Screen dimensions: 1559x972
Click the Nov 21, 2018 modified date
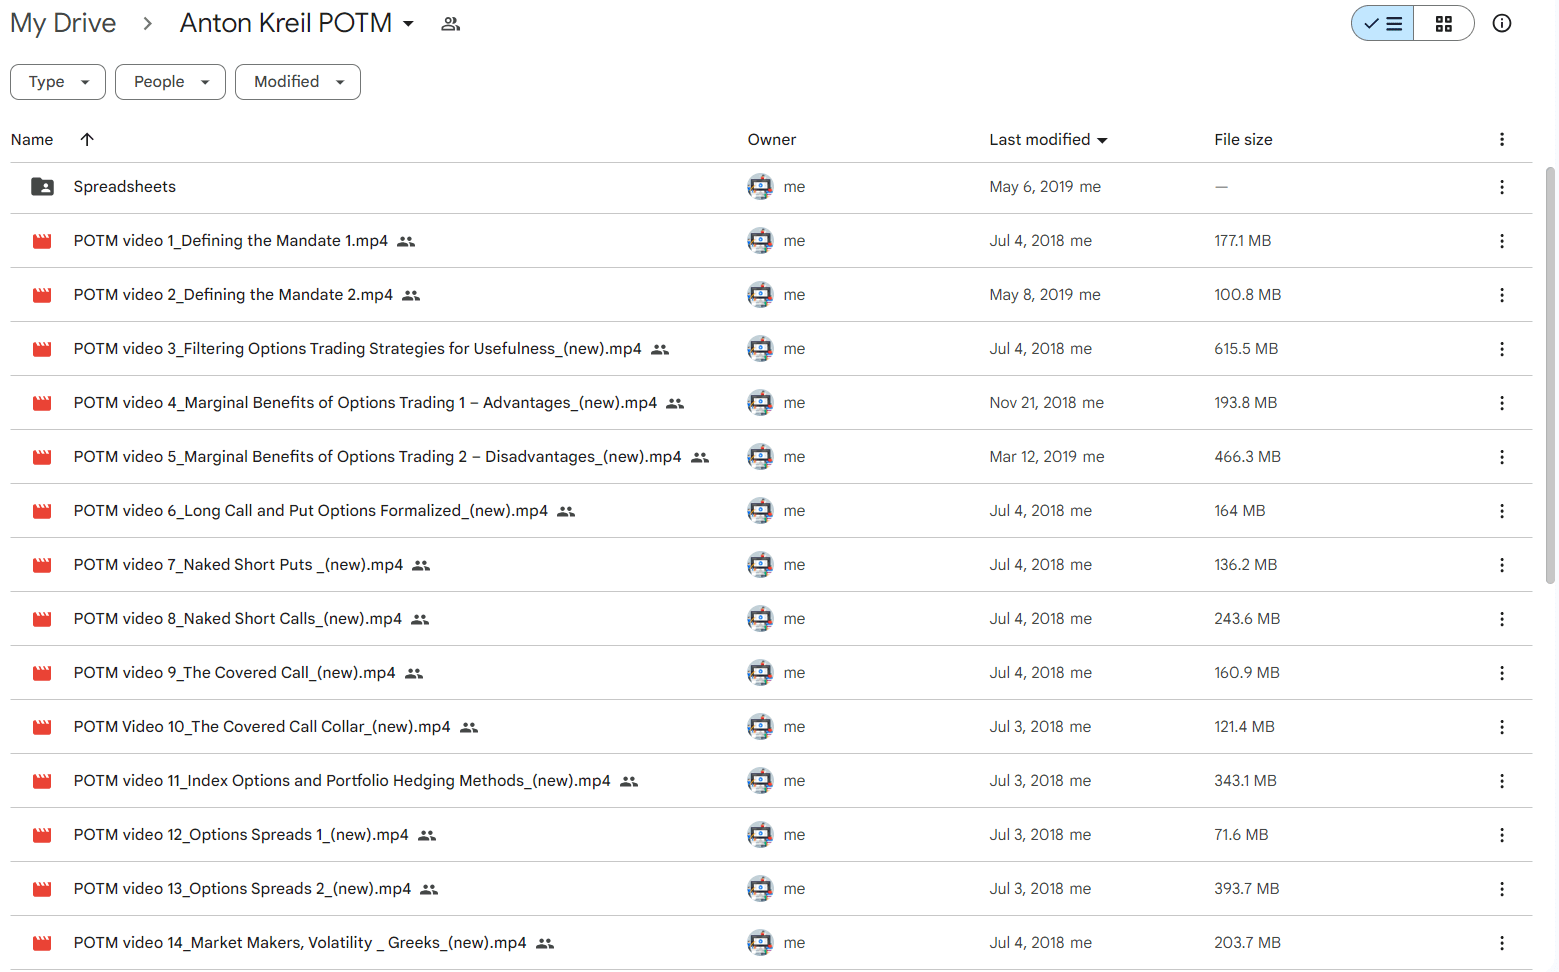coord(1033,403)
